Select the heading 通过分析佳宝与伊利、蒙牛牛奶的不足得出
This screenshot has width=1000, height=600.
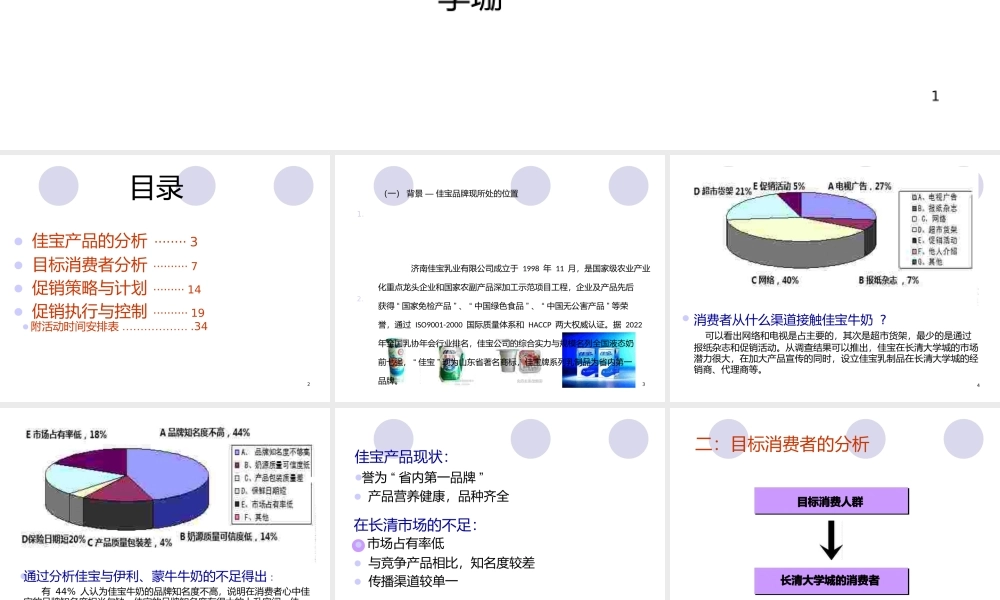coord(148,576)
